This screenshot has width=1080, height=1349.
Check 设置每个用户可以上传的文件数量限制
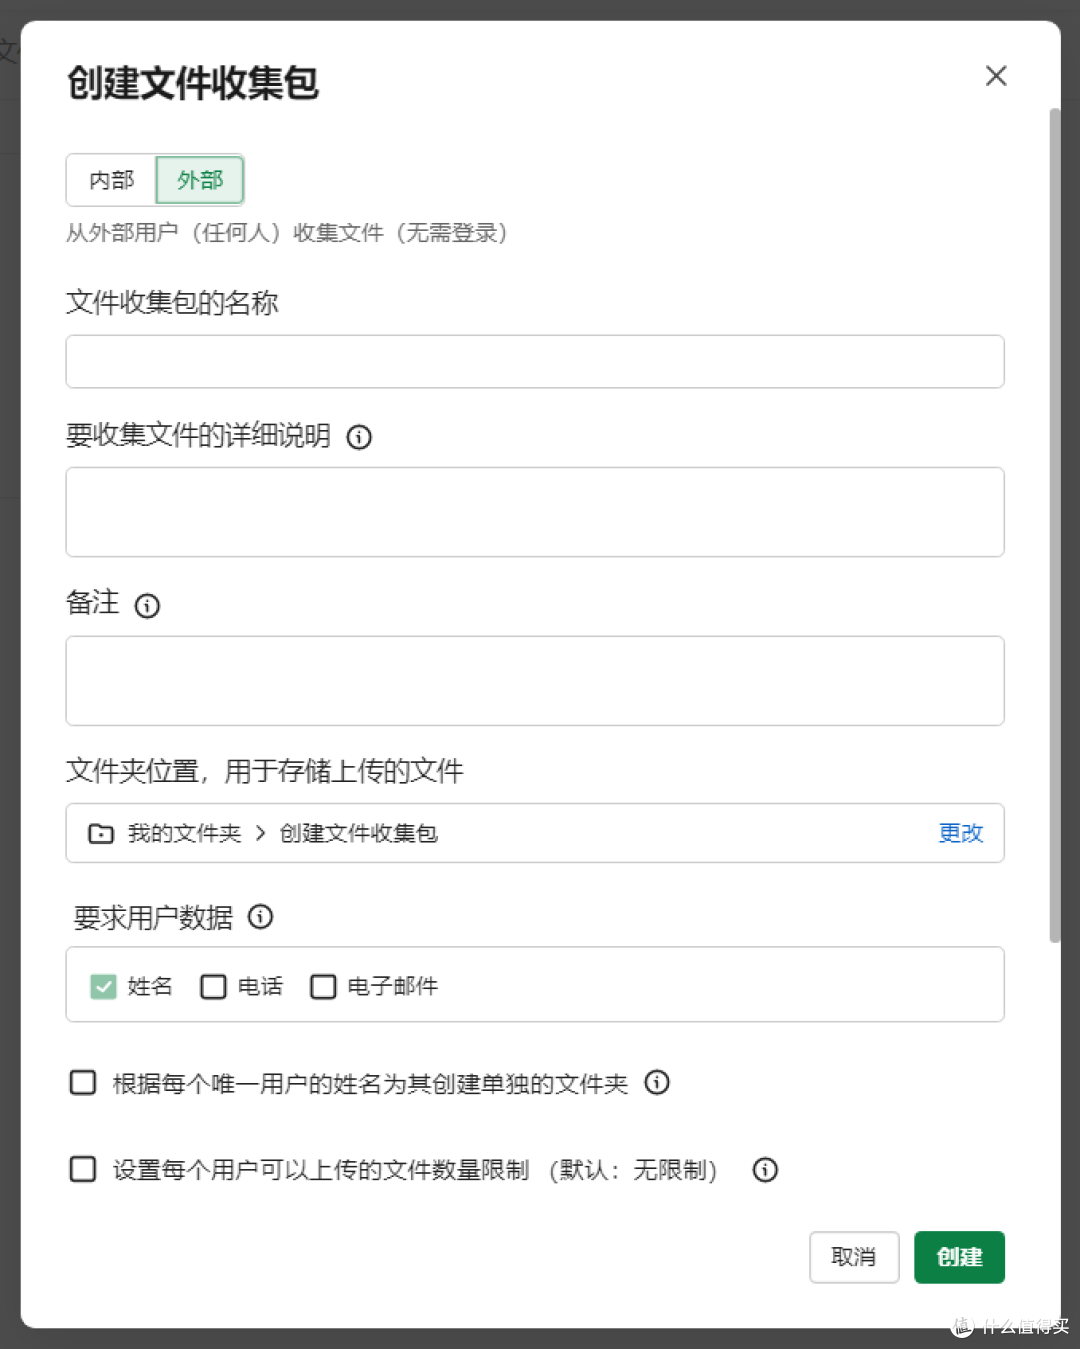(x=83, y=1169)
